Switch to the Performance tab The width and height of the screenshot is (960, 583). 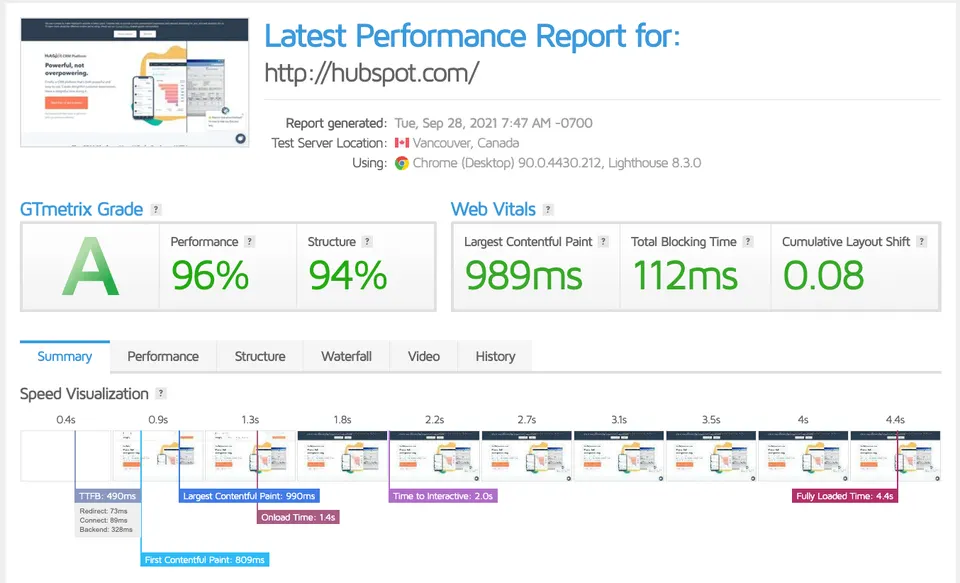pos(163,356)
